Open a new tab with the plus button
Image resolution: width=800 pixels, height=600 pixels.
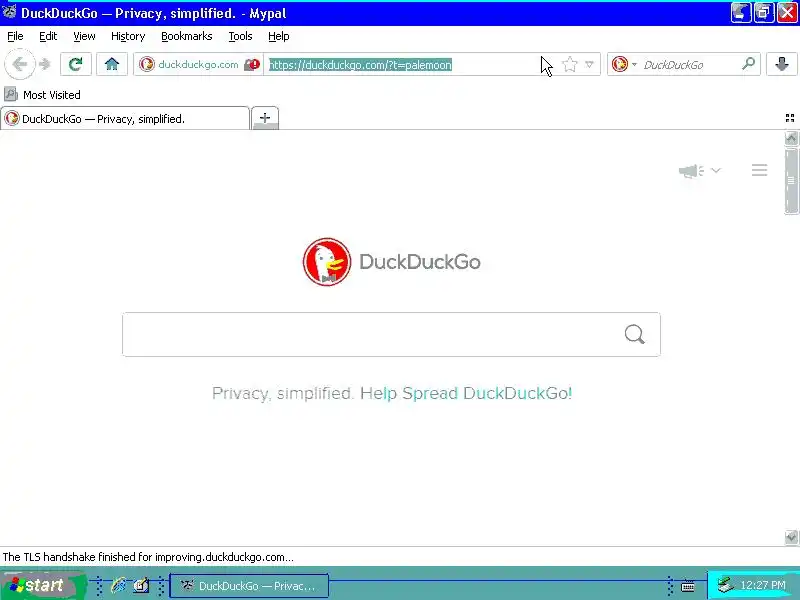[x=265, y=118]
